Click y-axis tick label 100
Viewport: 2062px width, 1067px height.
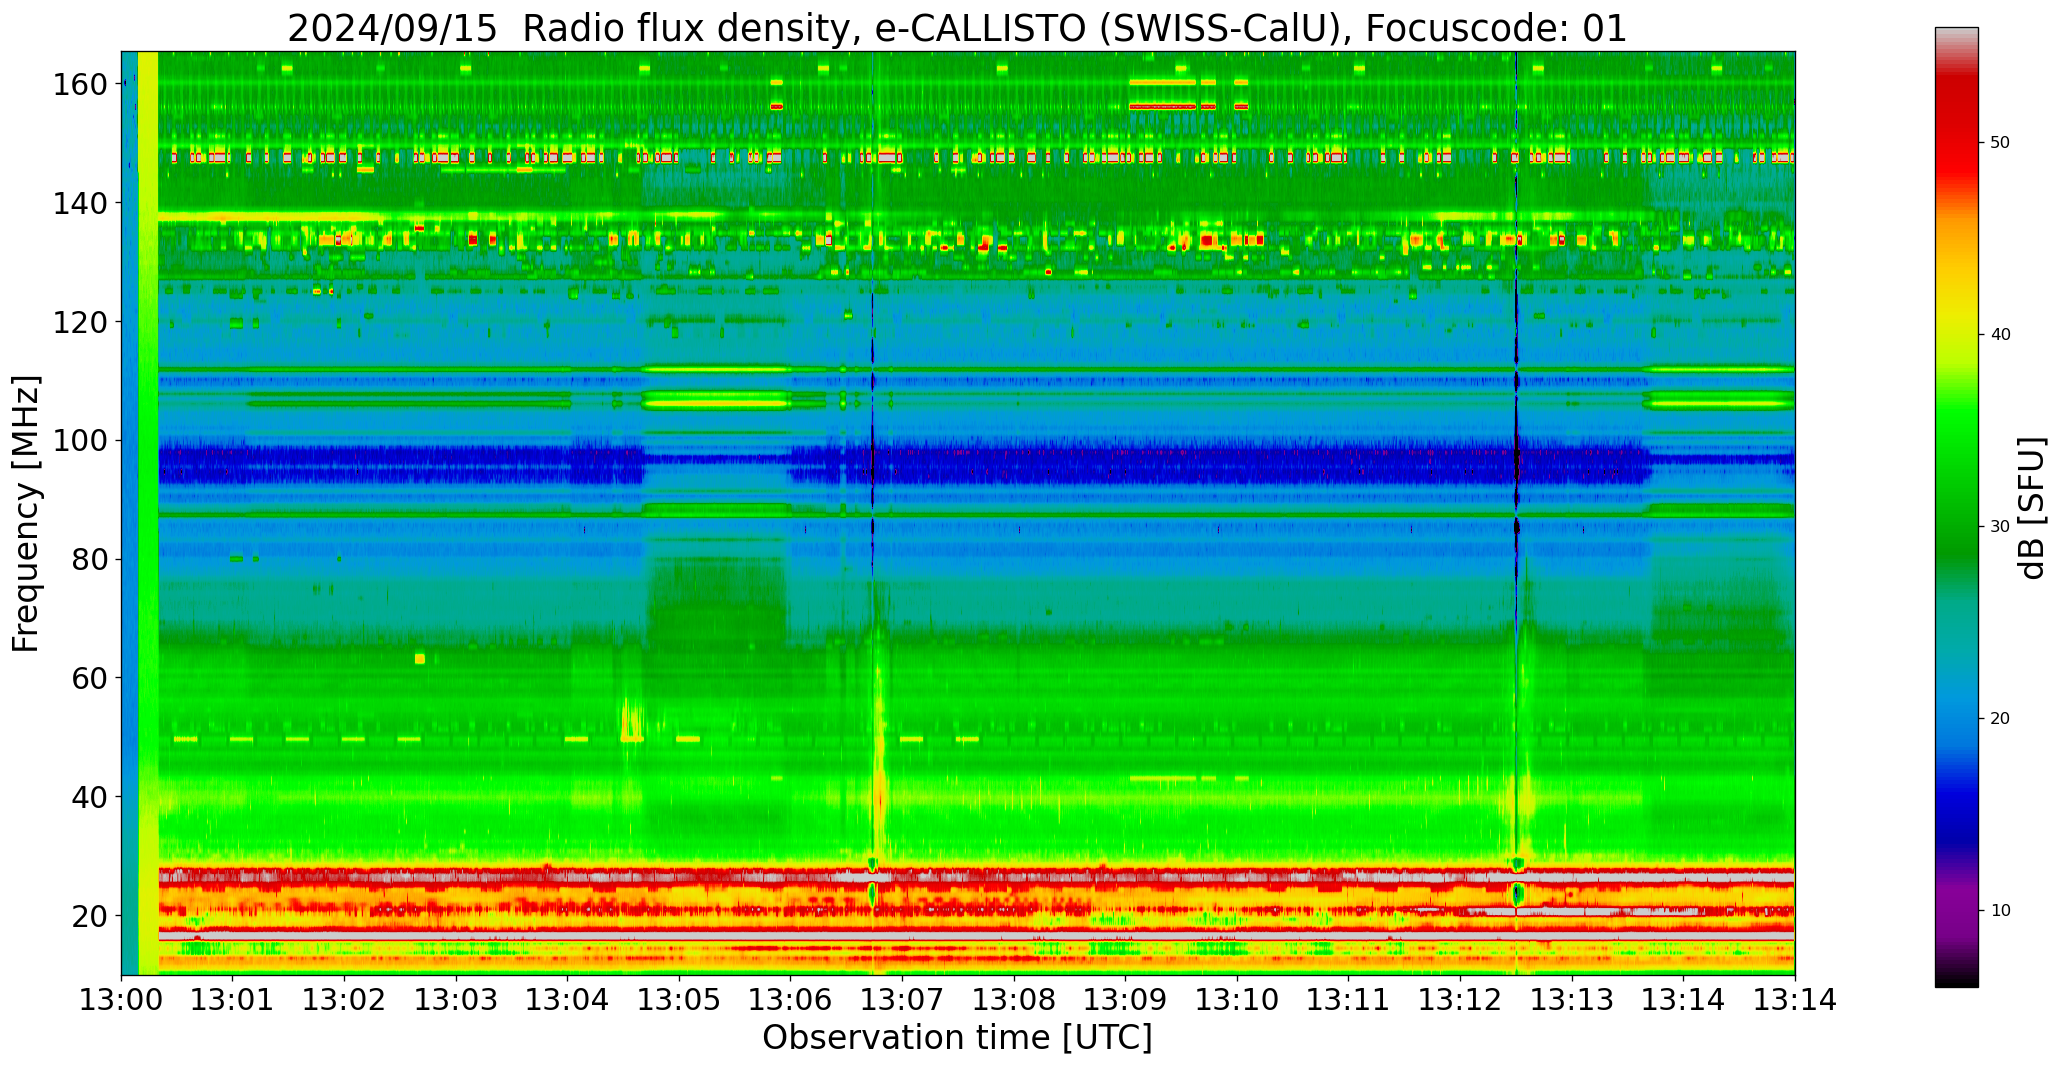(x=80, y=441)
